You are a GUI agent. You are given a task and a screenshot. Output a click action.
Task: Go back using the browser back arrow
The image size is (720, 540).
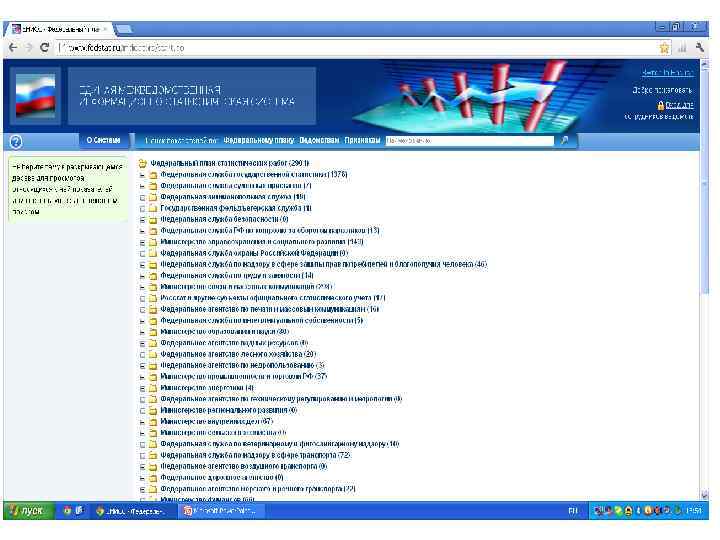pyautogui.click(x=13, y=47)
